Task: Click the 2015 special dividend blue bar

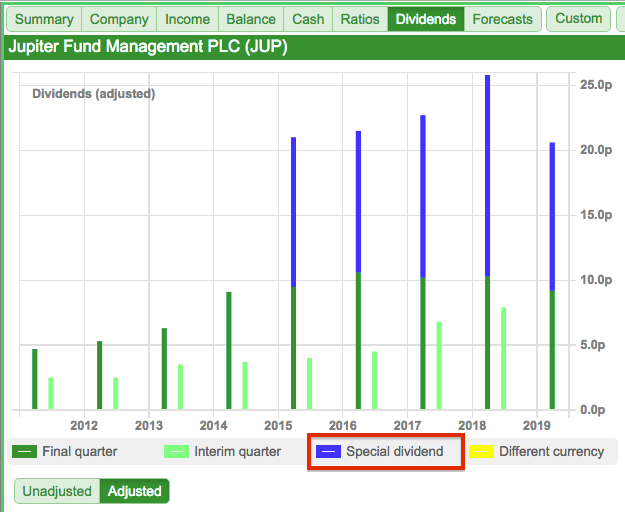Action: click(294, 212)
